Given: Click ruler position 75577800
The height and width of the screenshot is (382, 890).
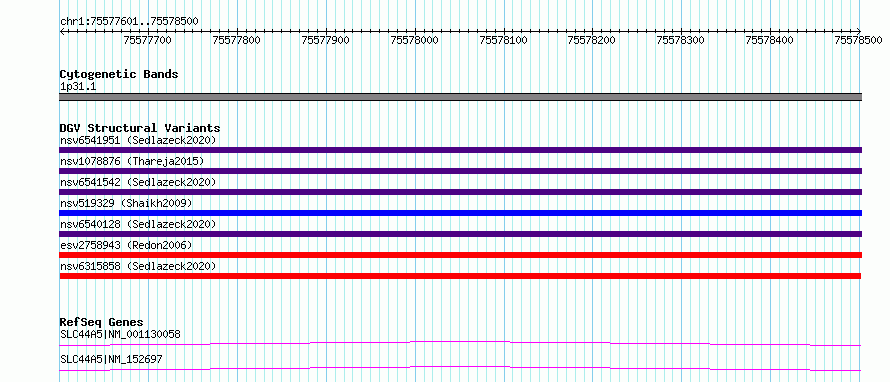Looking at the screenshot, I should pyautogui.click(x=237, y=40).
